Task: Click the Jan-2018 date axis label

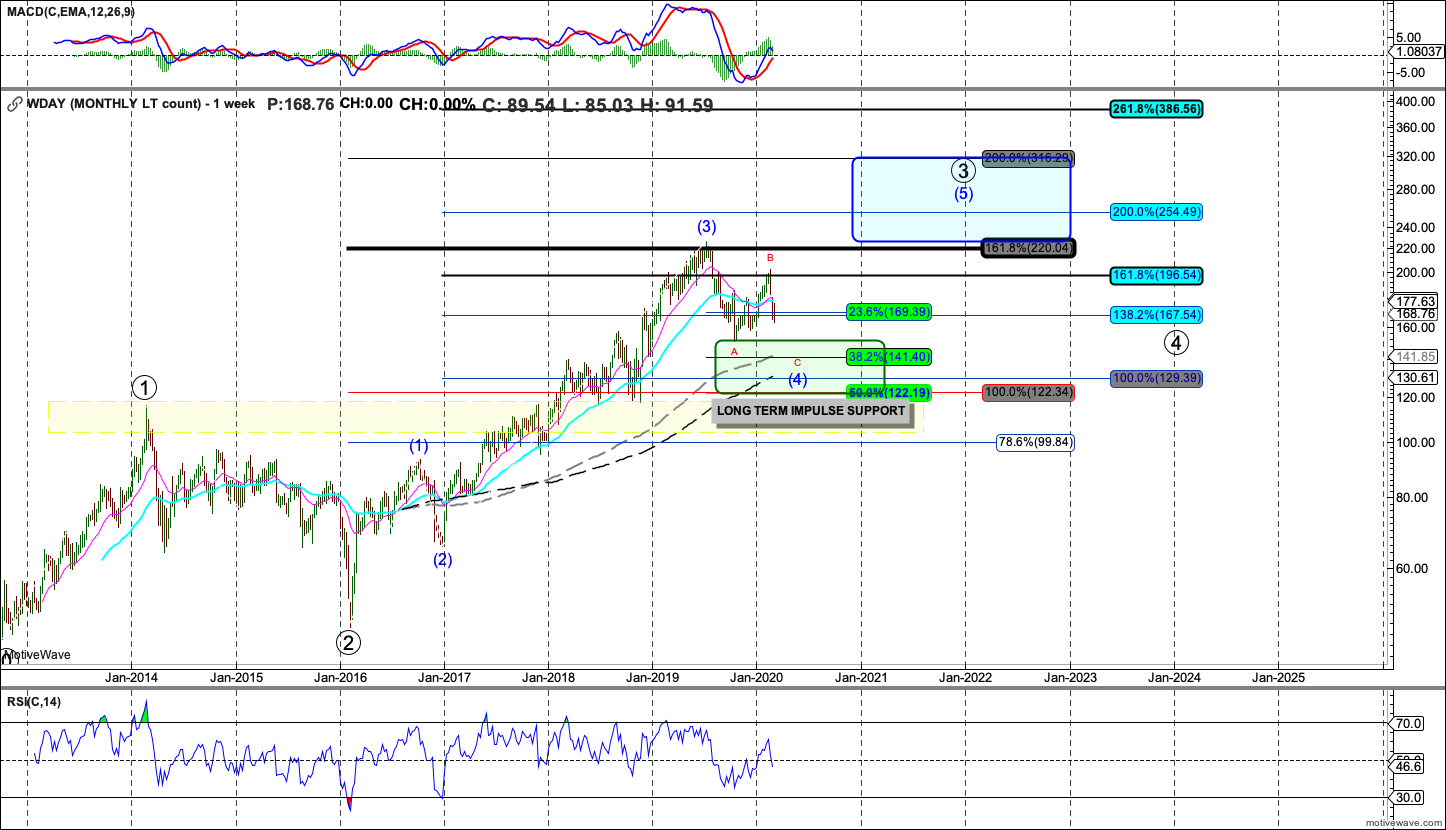Action: pyautogui.click(x=548, y=677)
